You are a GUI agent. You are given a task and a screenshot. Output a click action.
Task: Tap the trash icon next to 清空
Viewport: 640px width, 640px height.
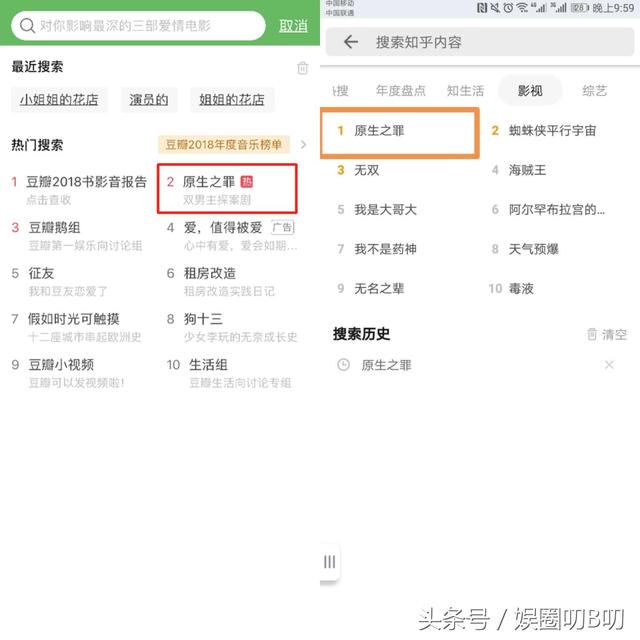[x=592, y=334]
